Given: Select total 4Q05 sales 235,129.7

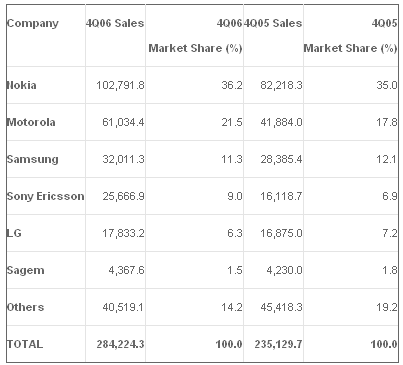Looking at the screenshot, I should (x=279, y=344).
